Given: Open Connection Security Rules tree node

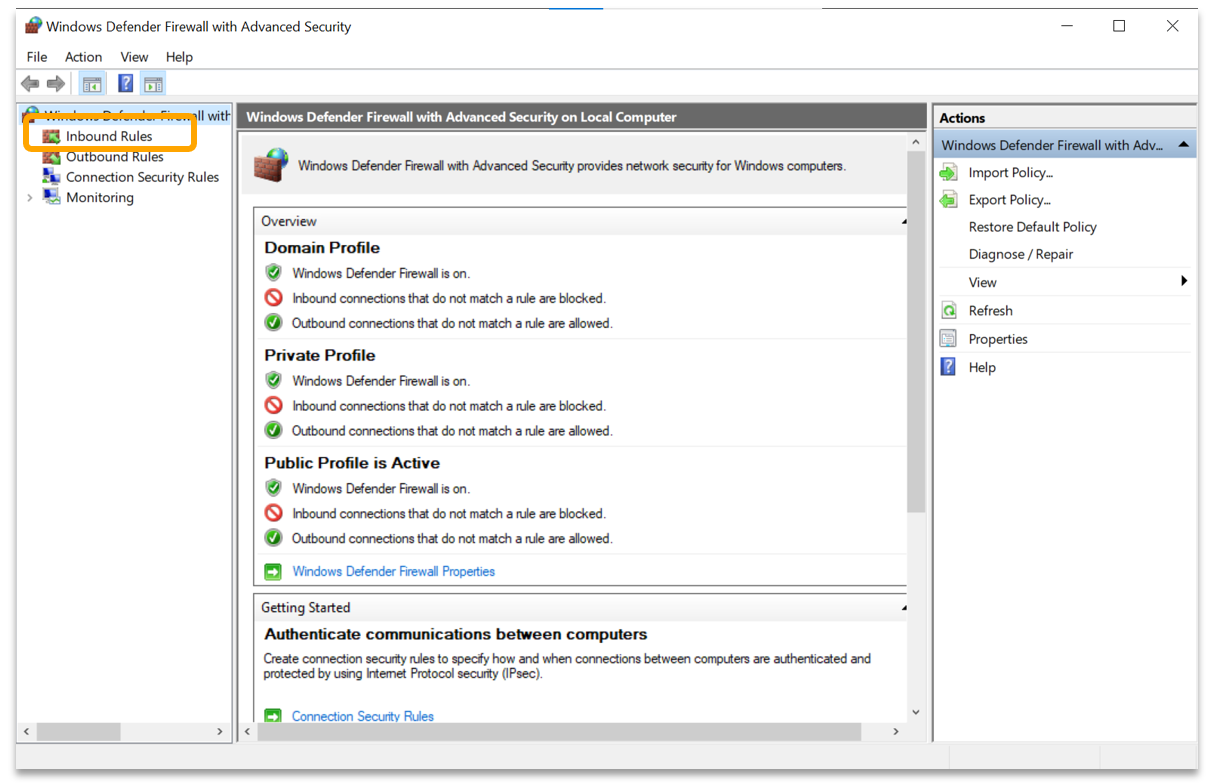Looking at the screenshot, I should 141,177.
